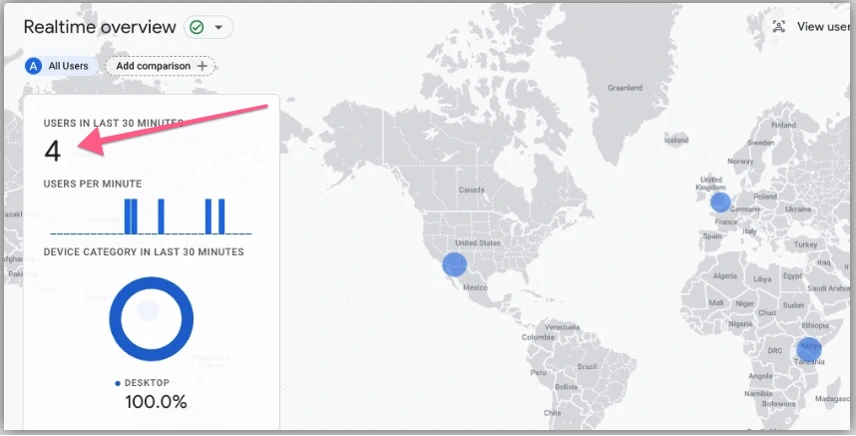The image size is (856, 436).
Task: Click the user bubble over United Kingdom
Action: 720,202
